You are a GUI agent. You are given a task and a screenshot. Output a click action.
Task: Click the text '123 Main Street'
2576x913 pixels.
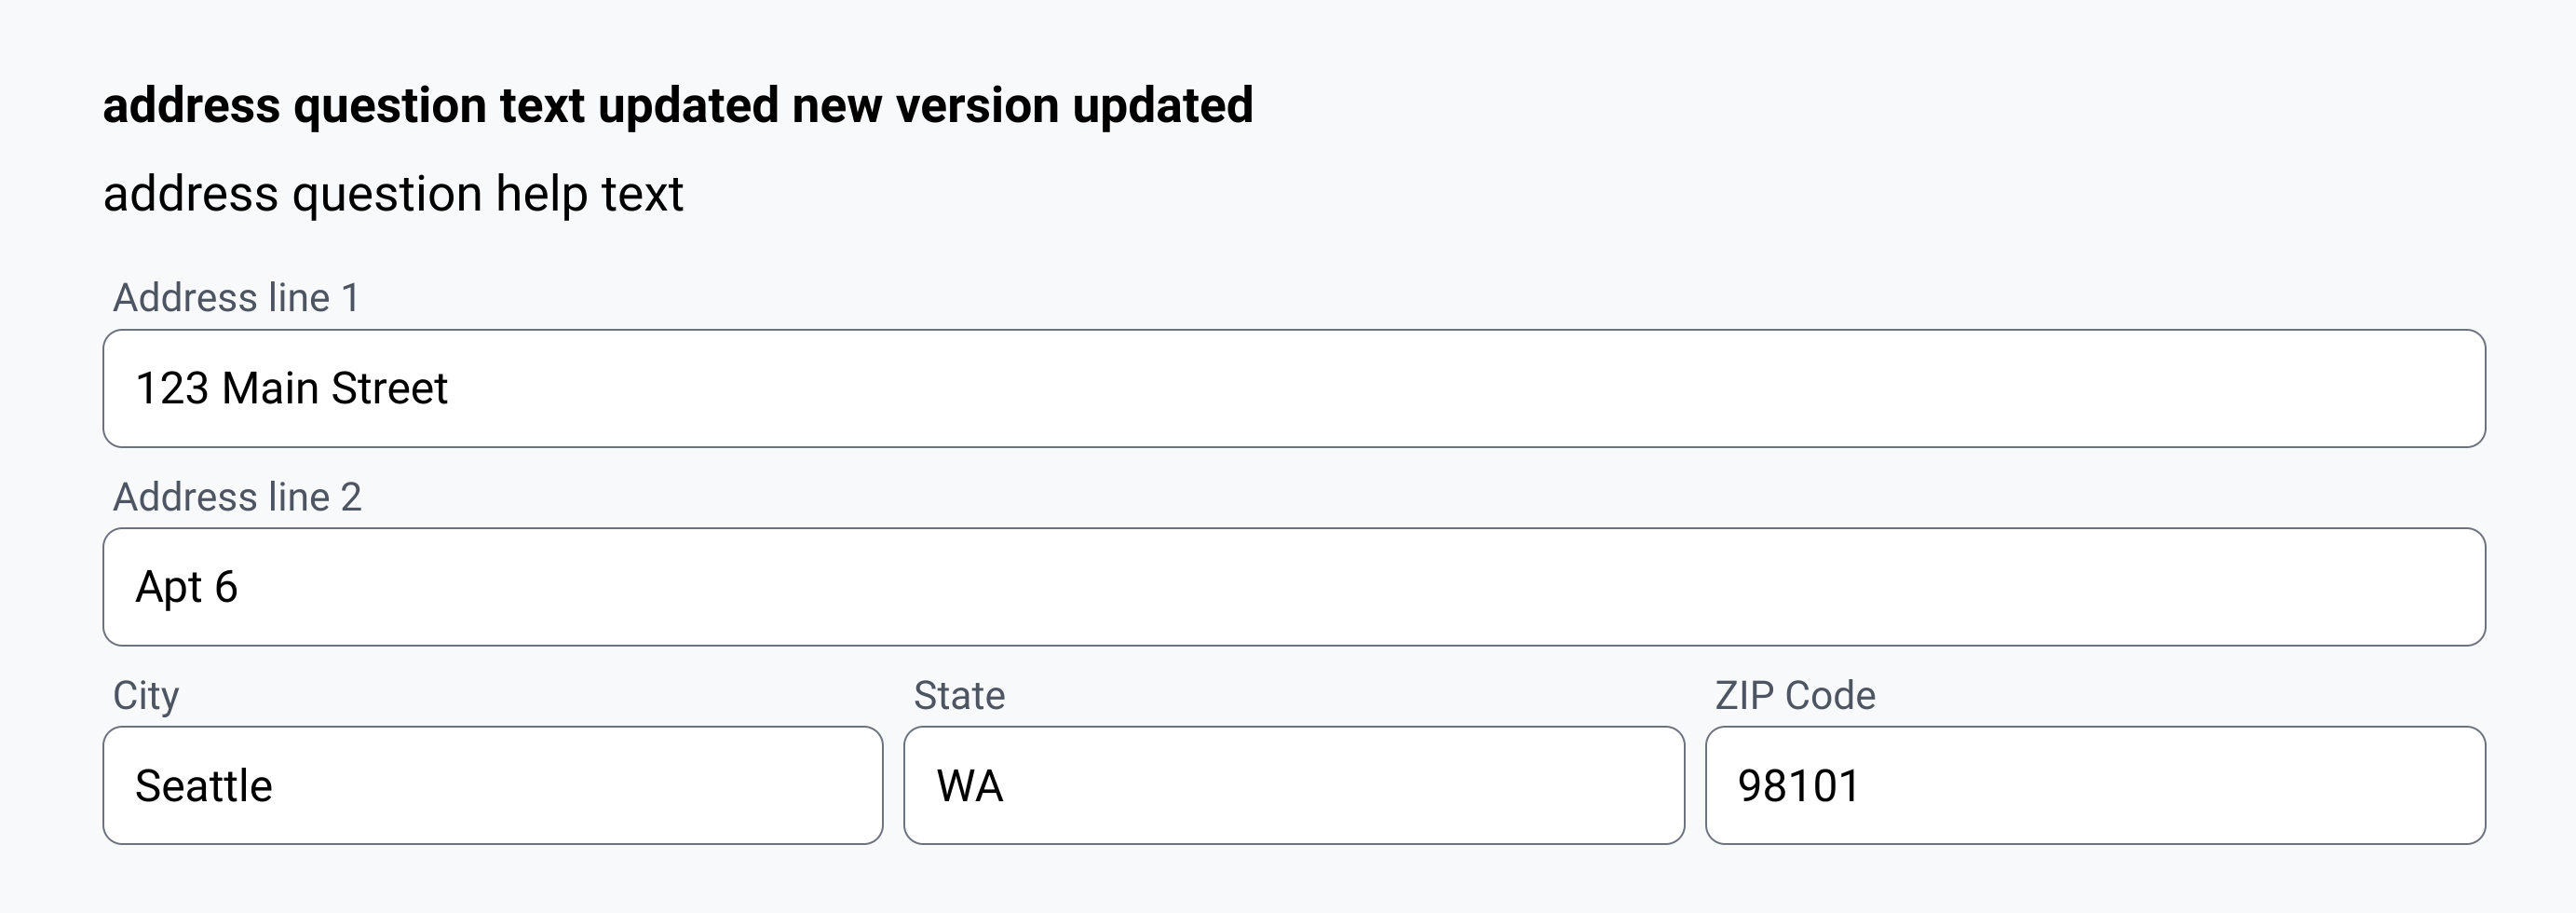click(x=294, y=388)
